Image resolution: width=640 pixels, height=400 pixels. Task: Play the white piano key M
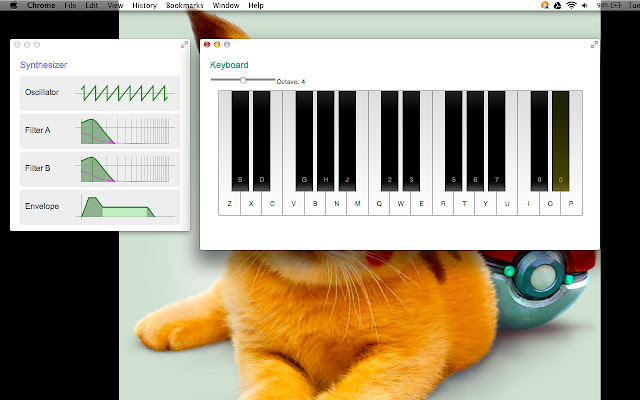pos(358,203)
